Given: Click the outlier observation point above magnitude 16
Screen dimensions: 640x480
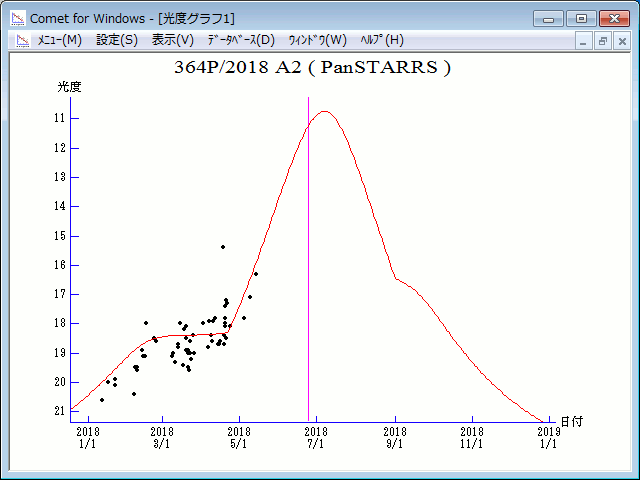Looking at the screenshot, I should 223,247.
